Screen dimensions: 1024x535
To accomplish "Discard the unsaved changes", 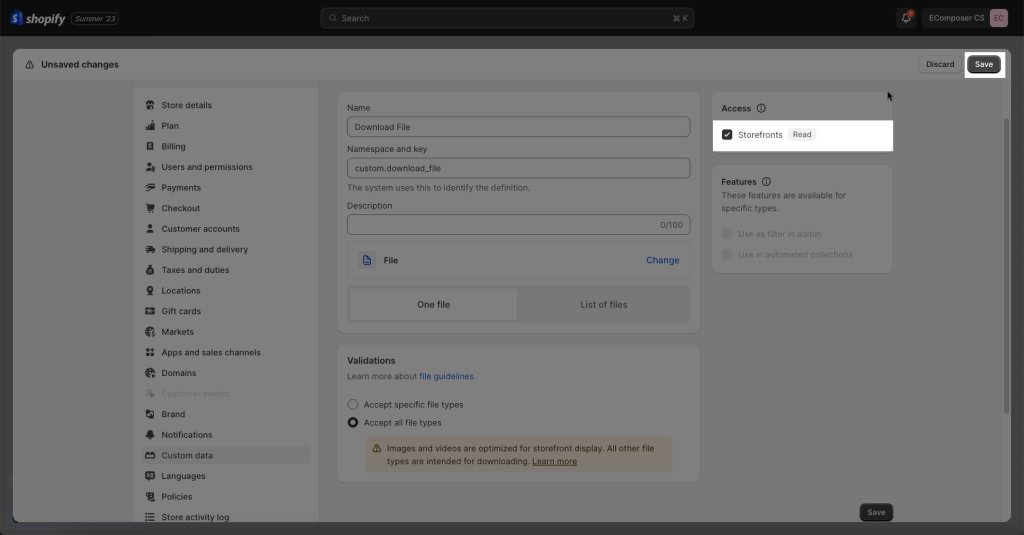I will coord(940,64).
